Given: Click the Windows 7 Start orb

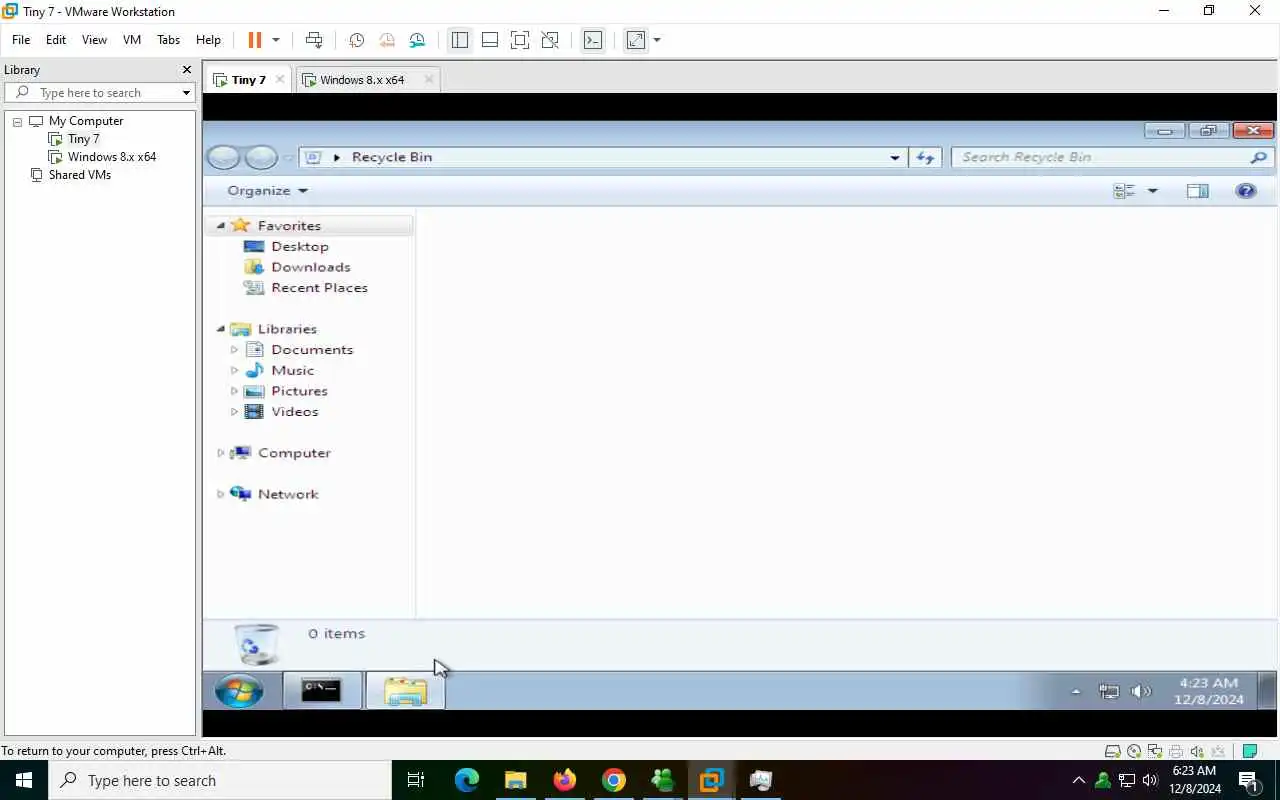Looking at the screenshot, I should click(239, 690).
